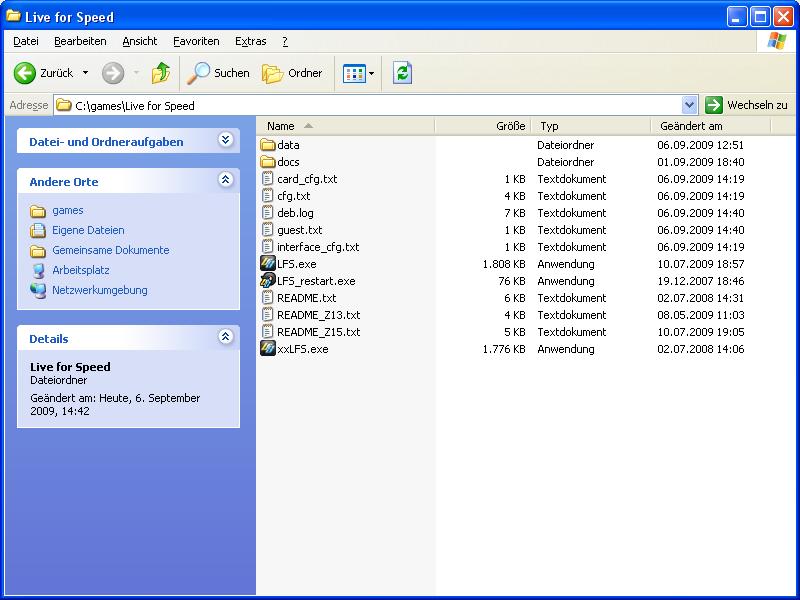
Task: Click the green refresh icon in toolbar
Action: click(403, 73)
